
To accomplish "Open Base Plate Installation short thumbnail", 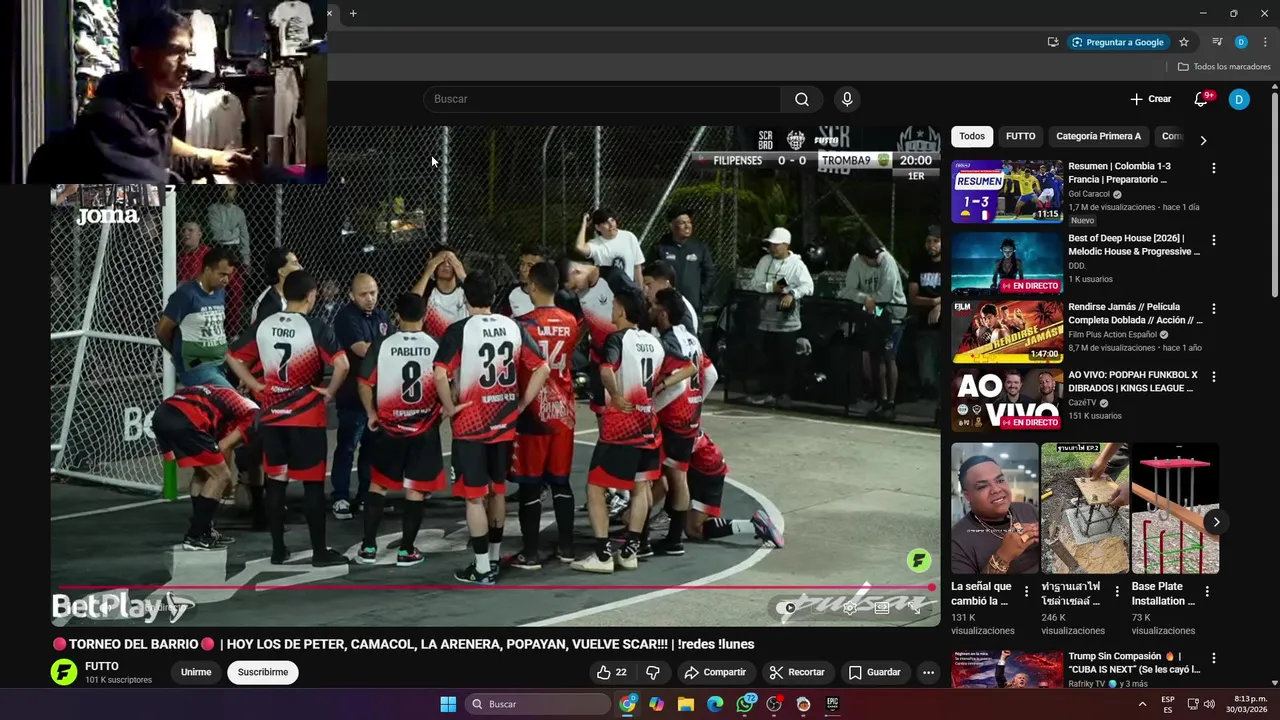I will [x=1175, y=509].
